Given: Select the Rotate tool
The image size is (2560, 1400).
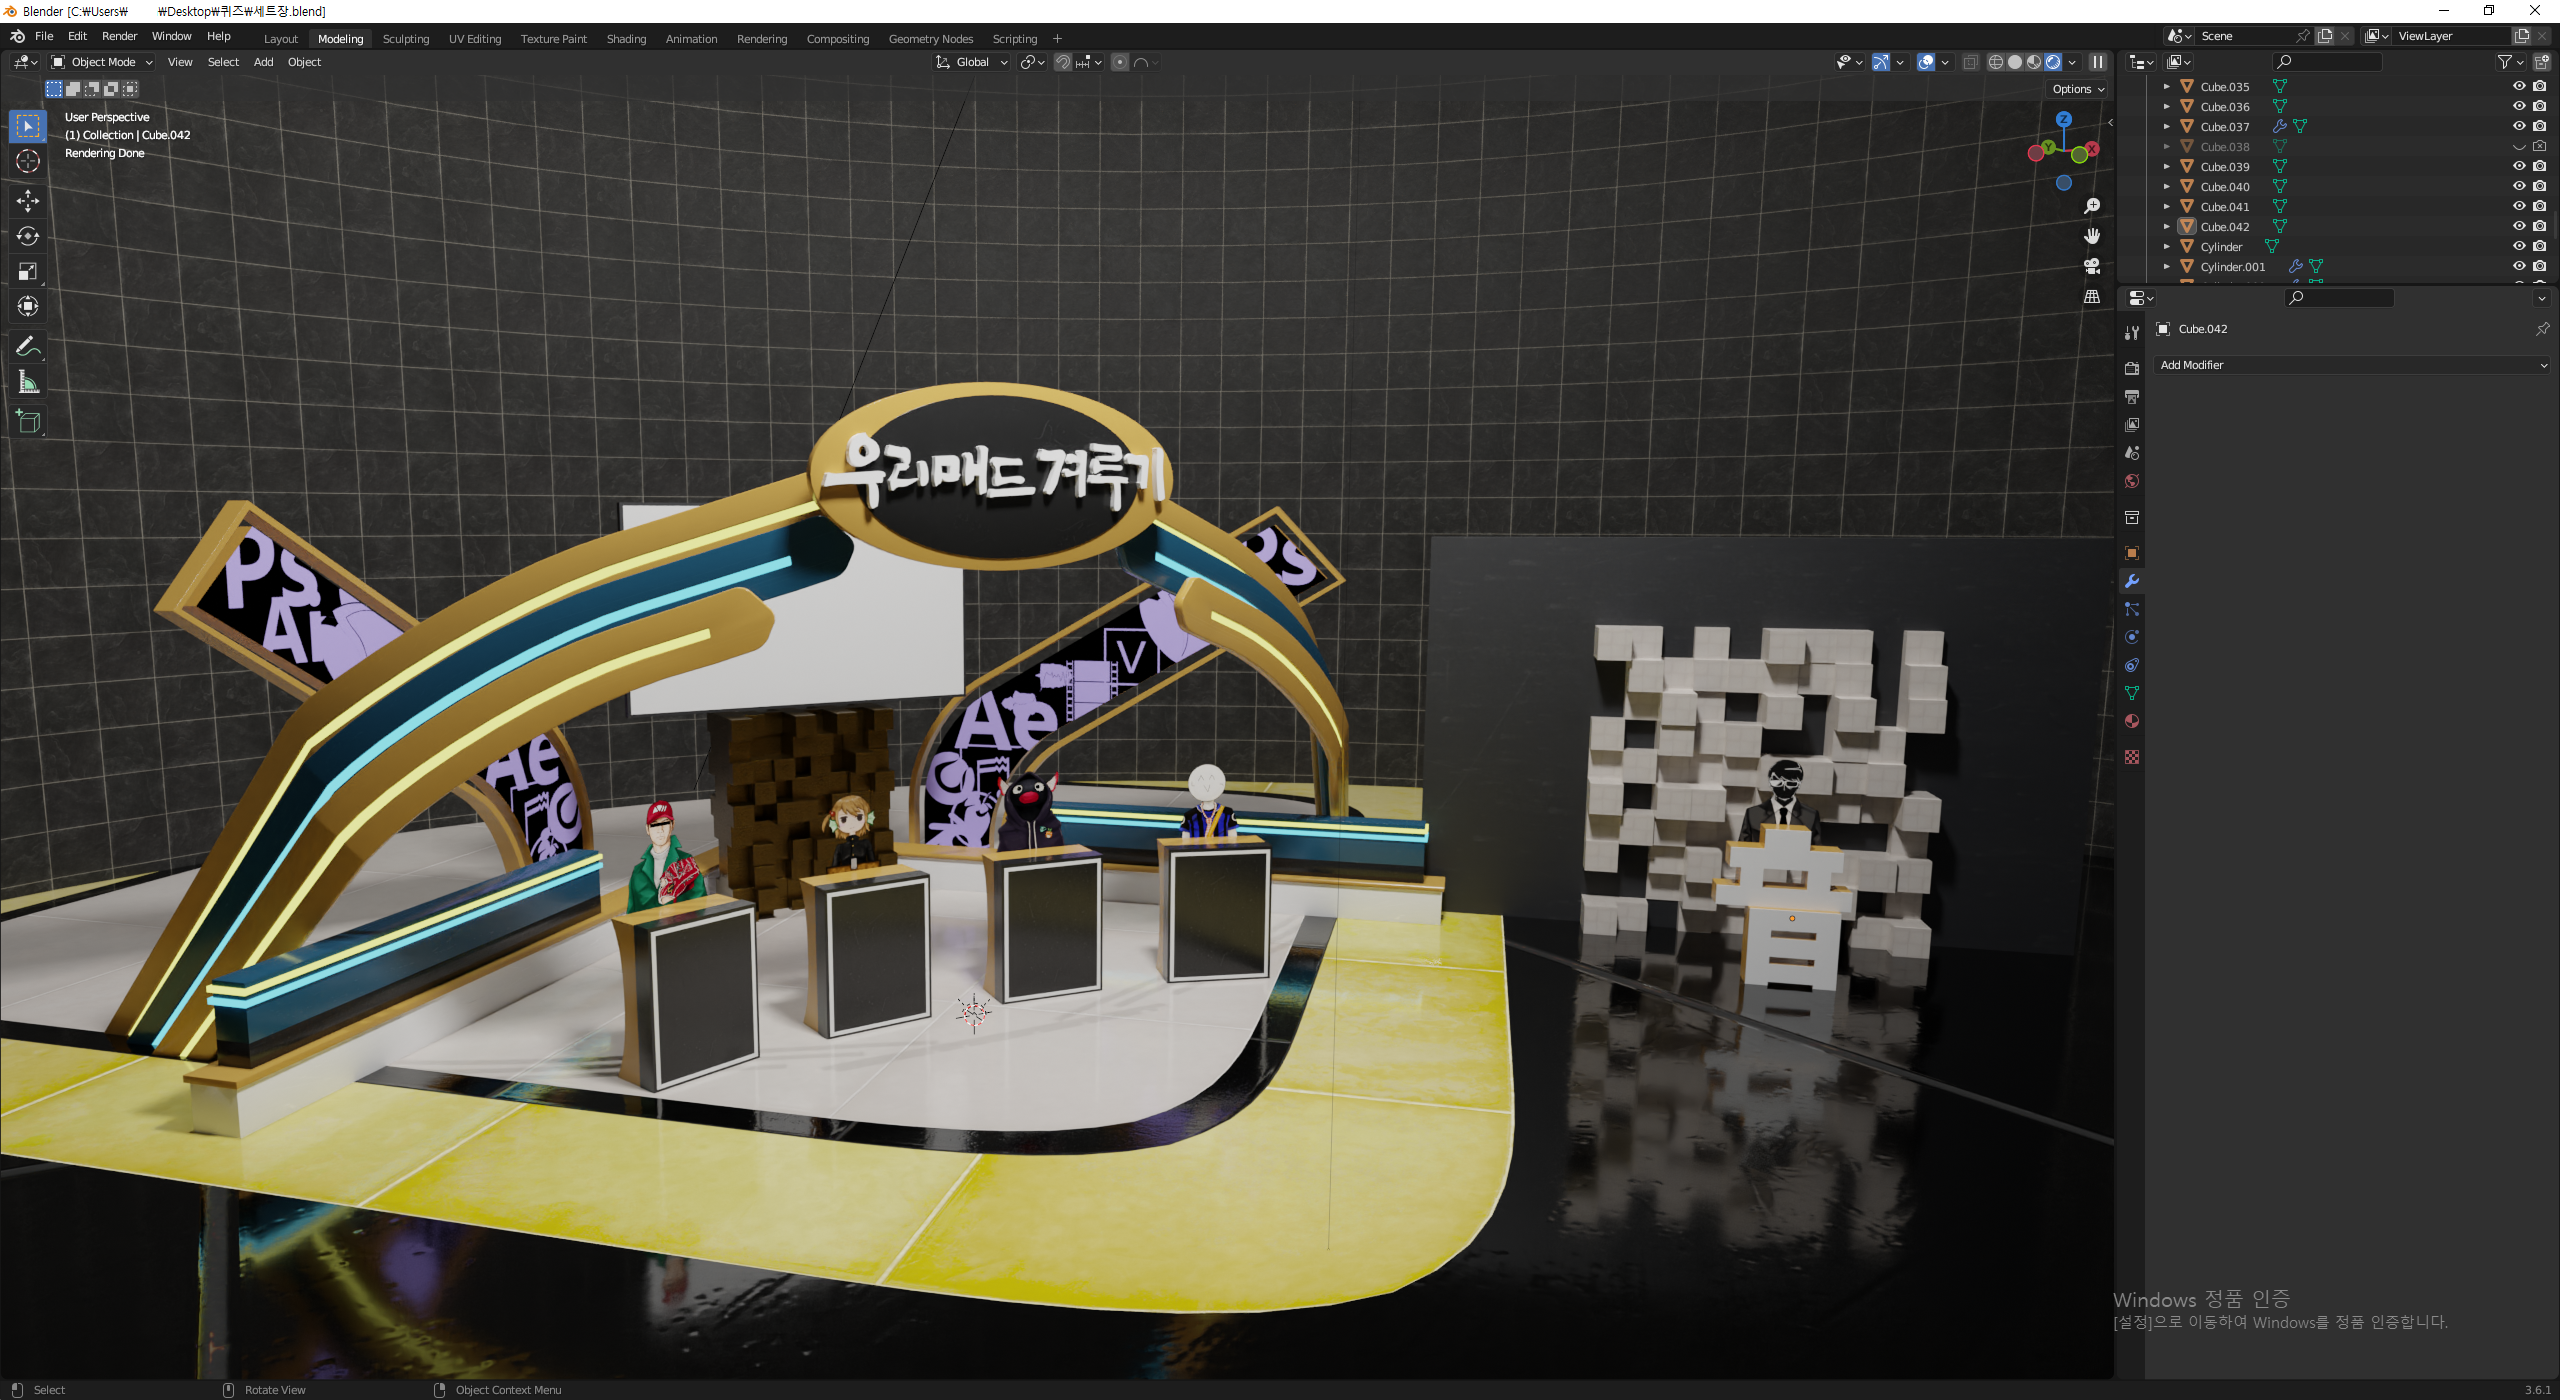Looking at the screenshot, I should point(28,236).
